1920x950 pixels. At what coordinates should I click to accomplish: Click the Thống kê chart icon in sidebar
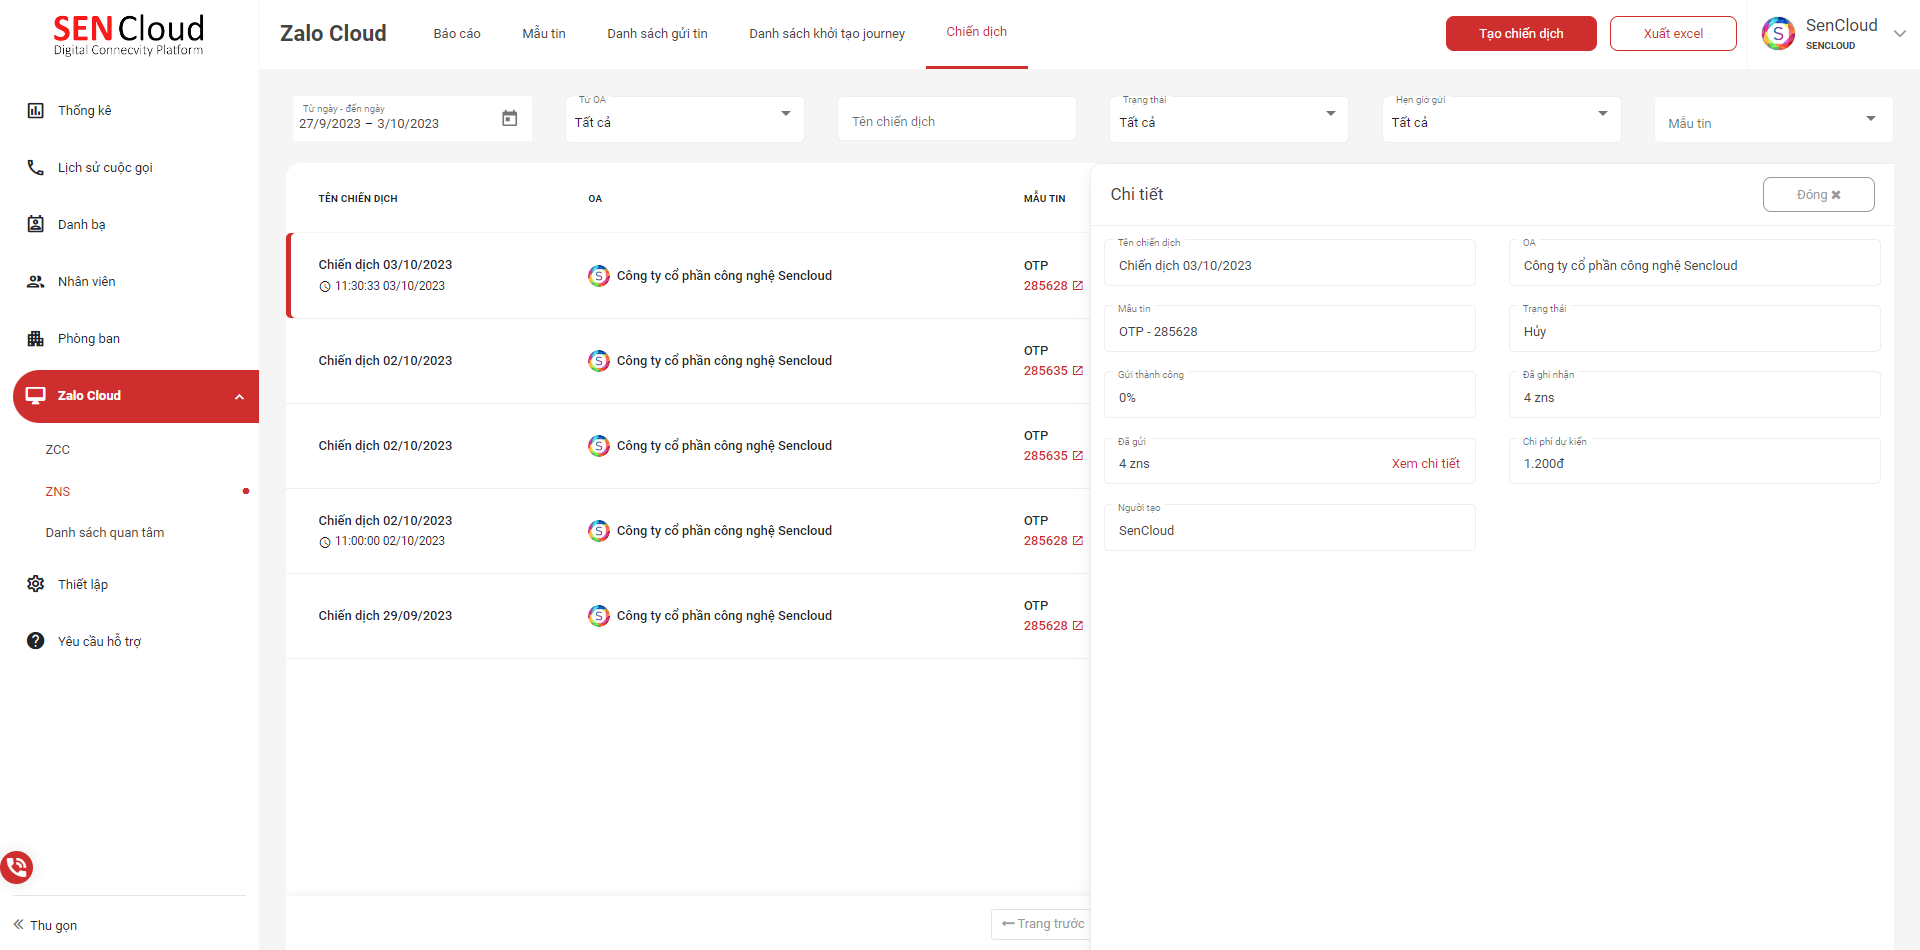pyautogui.click(x=36, y=111)
